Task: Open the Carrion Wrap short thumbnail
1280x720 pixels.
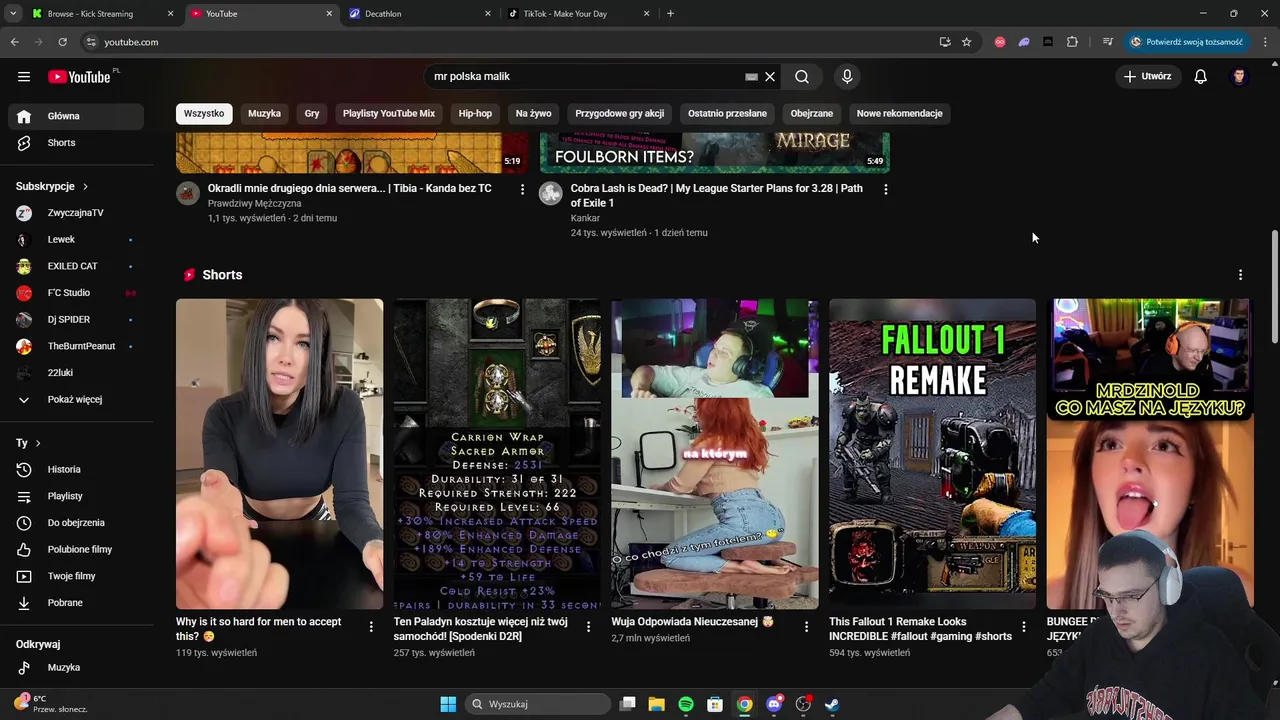Action: point(497,454)
